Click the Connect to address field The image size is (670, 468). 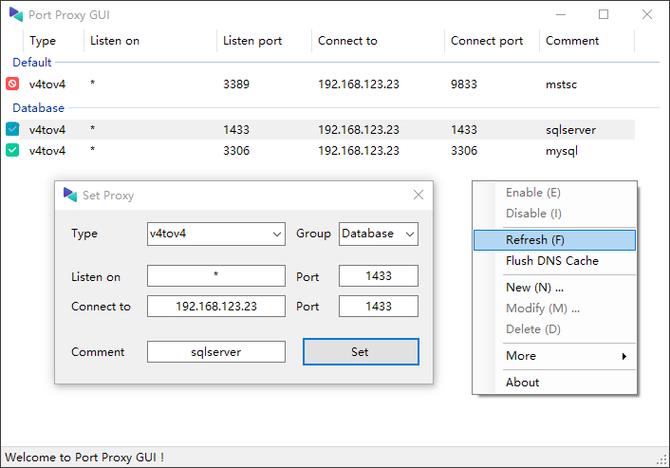tap(216, 306)
